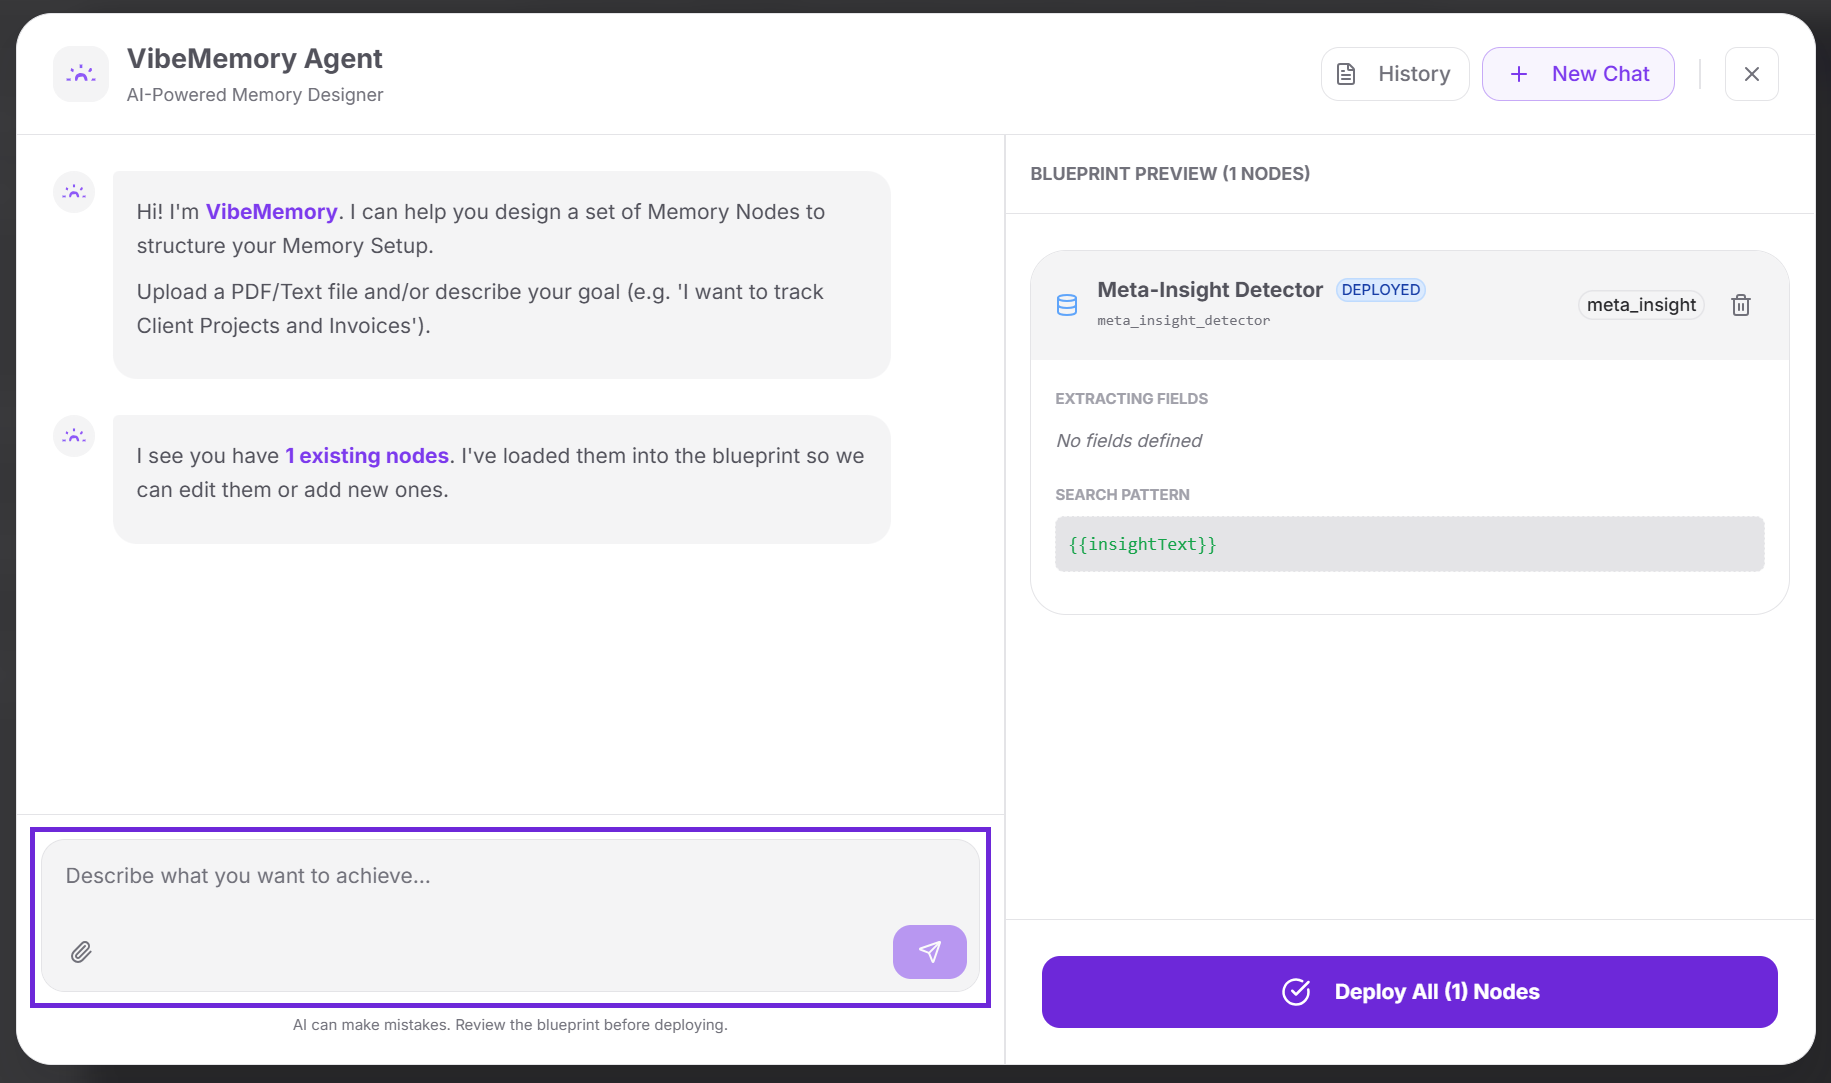Screen dimensions: 1831x1083
Task: Click the '1 existing nodes' link
Action: pyautogui.click(x=367, y=456)
